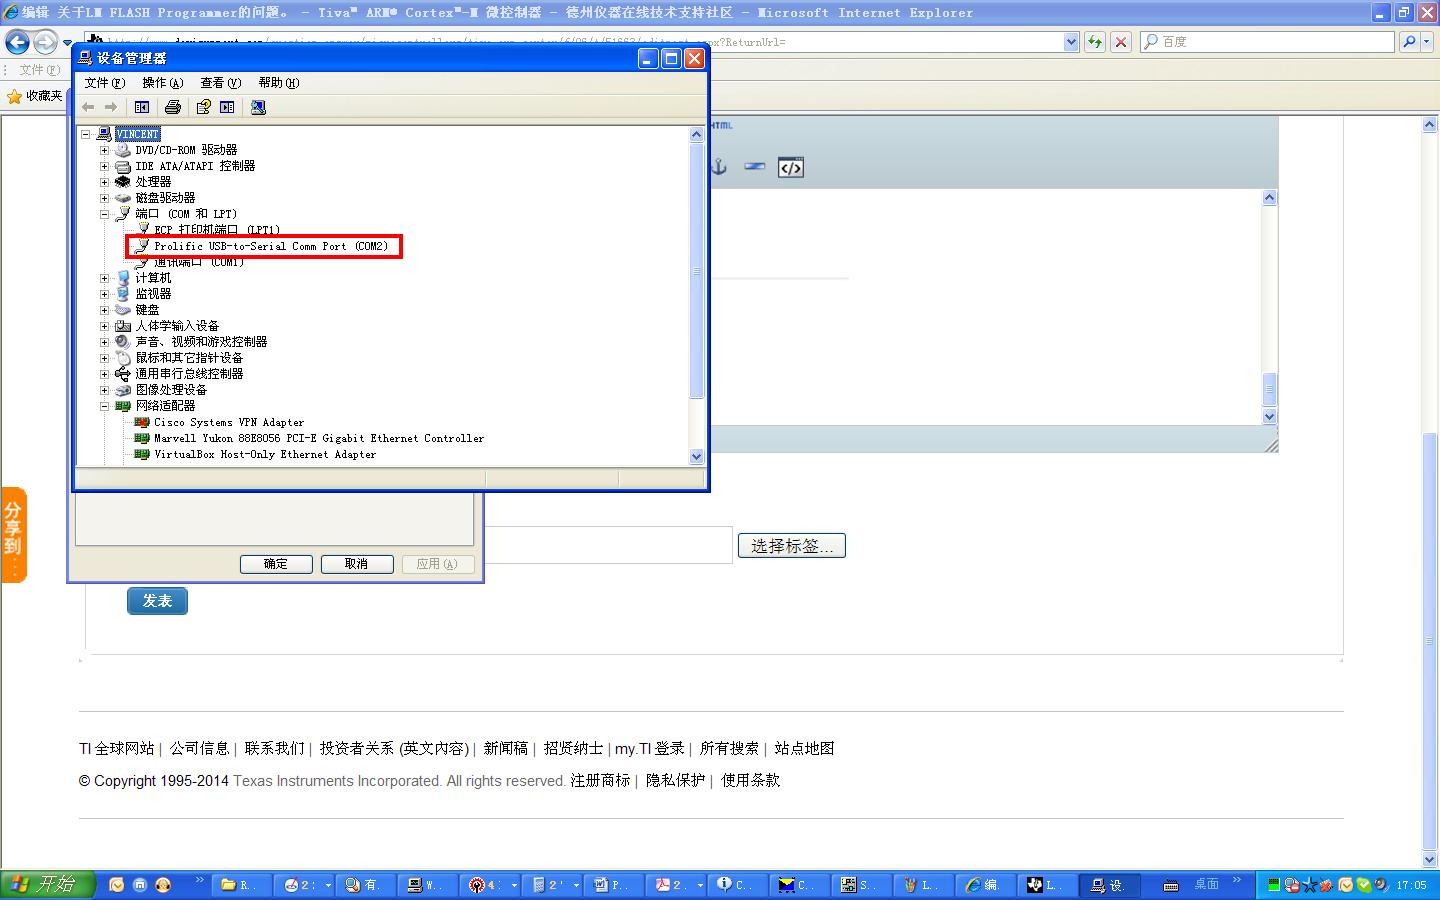Open the 使用条款 footer link

pyautogui.click(x=751, y=780)
